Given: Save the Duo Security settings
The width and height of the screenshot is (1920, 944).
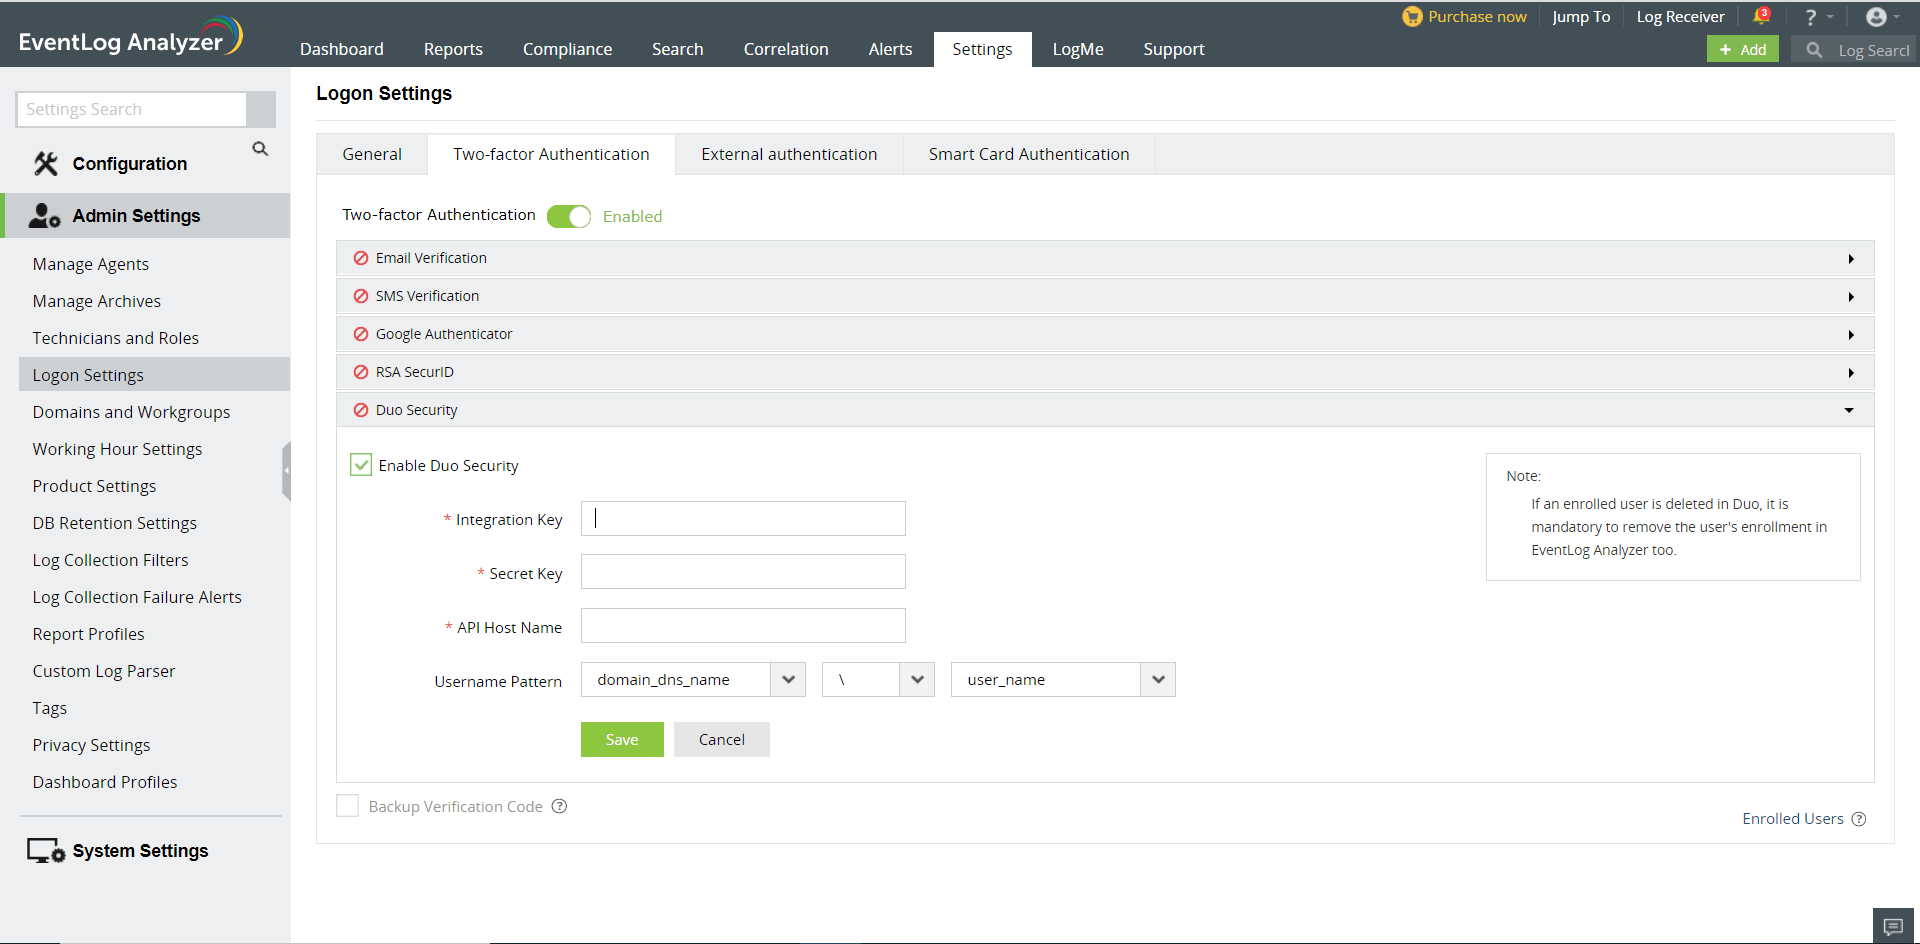Looking at the screenshot, I should (x=622, y=740).
